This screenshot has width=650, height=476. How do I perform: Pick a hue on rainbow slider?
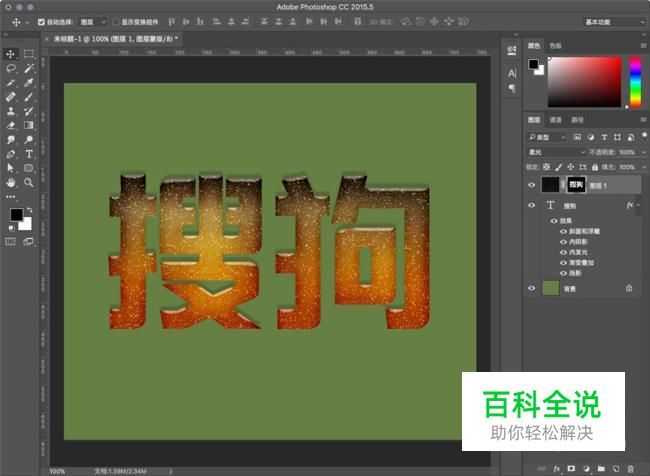[x=635, y=82]
